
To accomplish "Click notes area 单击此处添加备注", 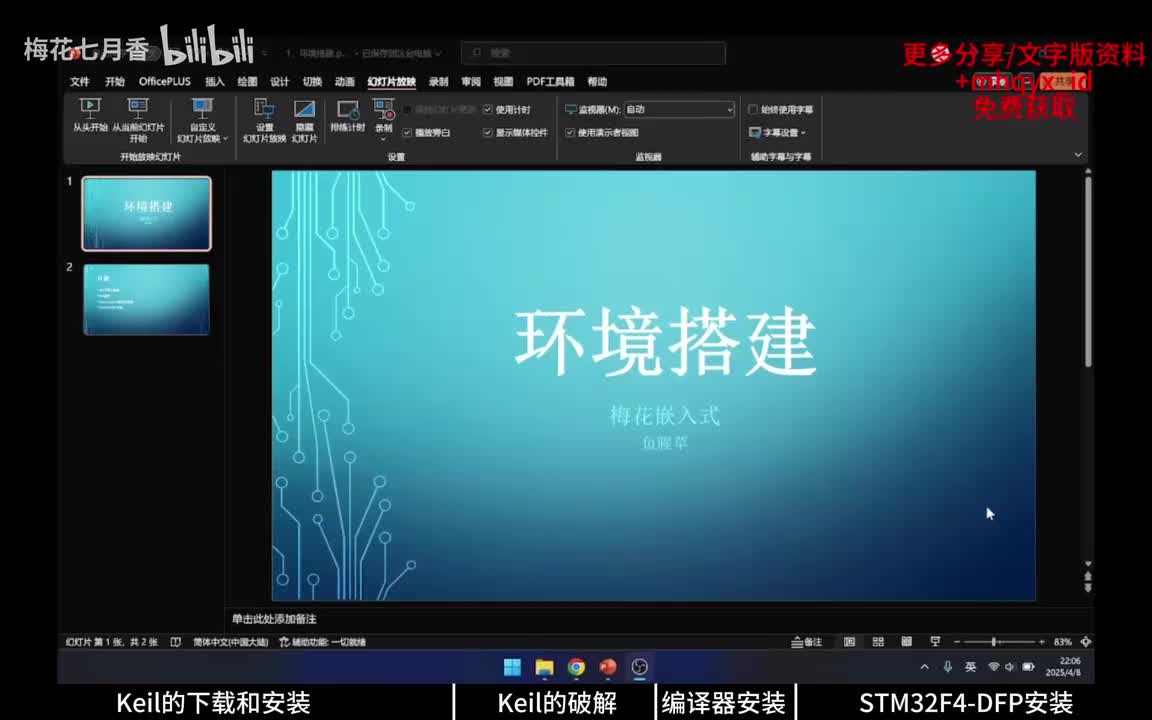I will [x=274, y=619].
